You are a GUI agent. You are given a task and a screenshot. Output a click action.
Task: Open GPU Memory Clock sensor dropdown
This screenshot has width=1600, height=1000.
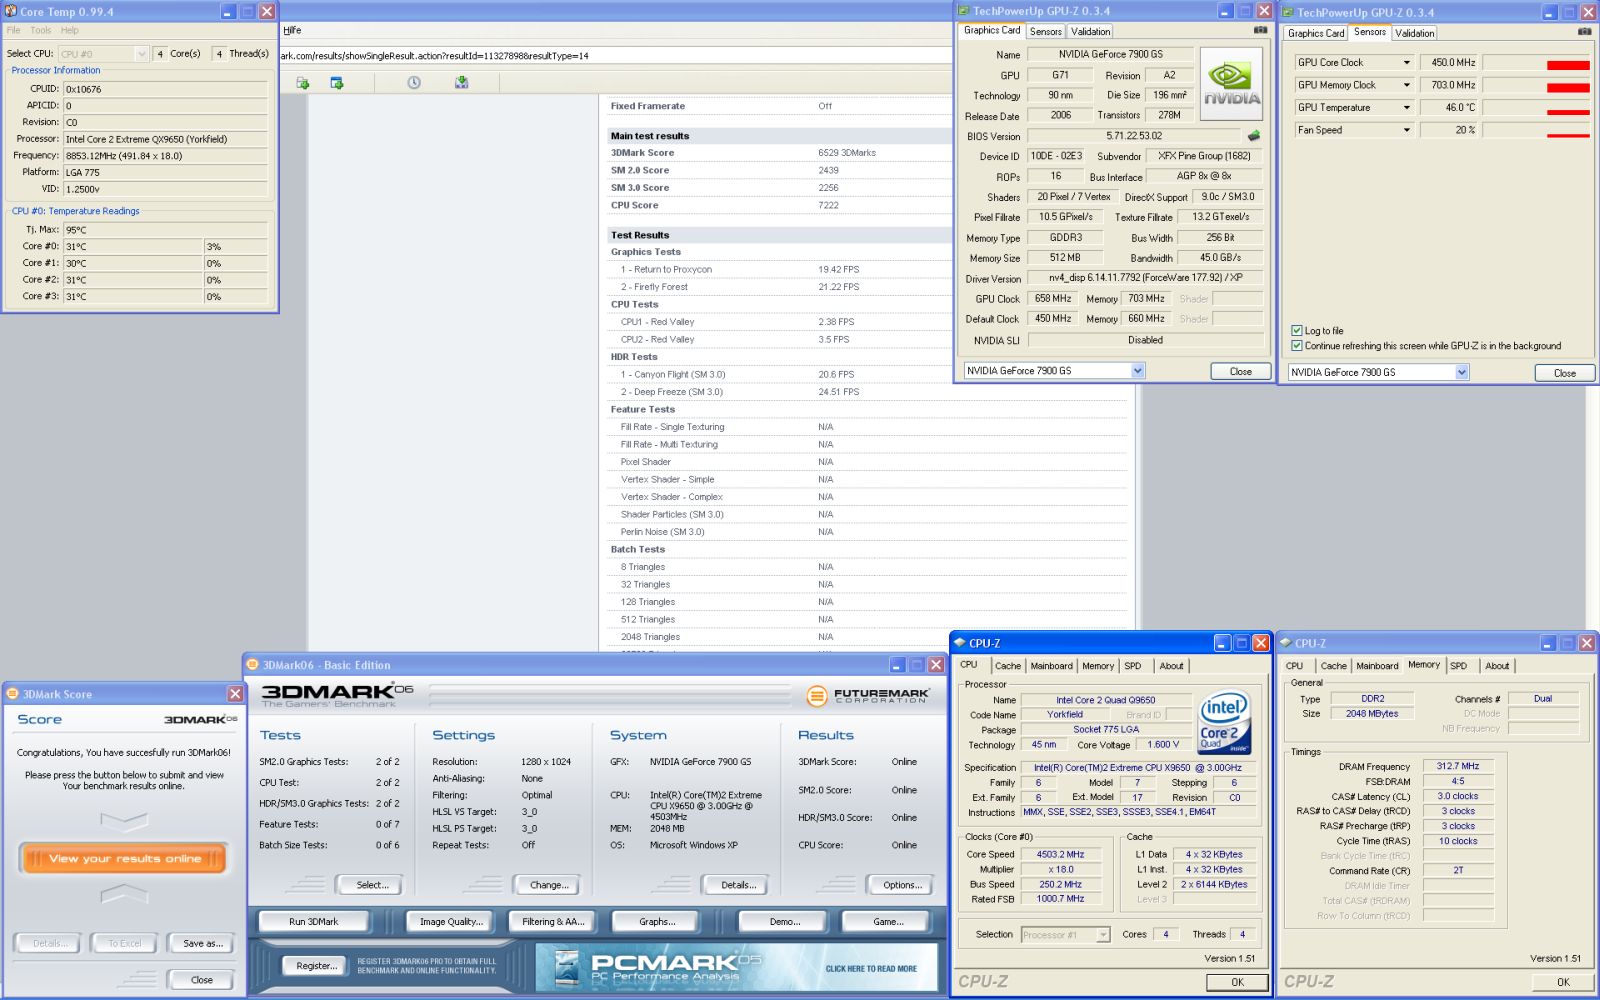click(x=1406, y=85)
